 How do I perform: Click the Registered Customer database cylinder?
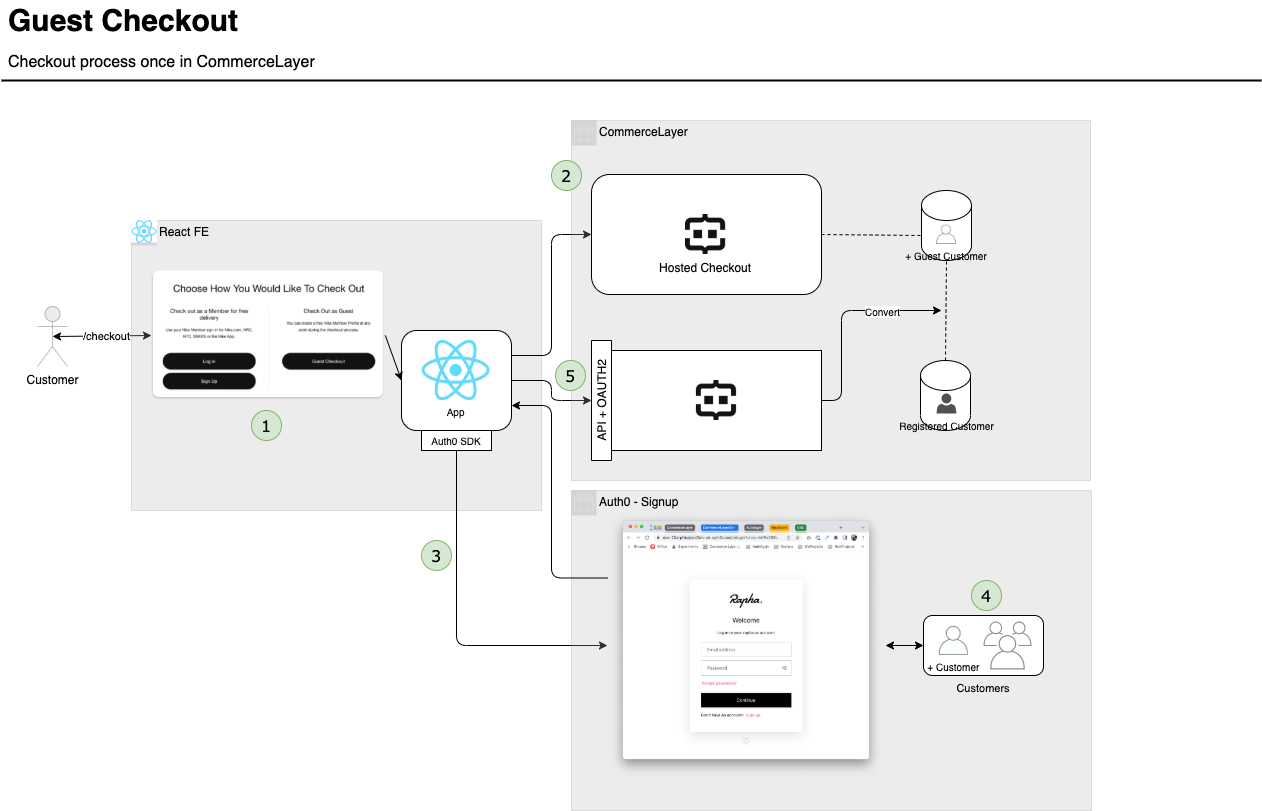pyautogui.click(x=945, y=391)
